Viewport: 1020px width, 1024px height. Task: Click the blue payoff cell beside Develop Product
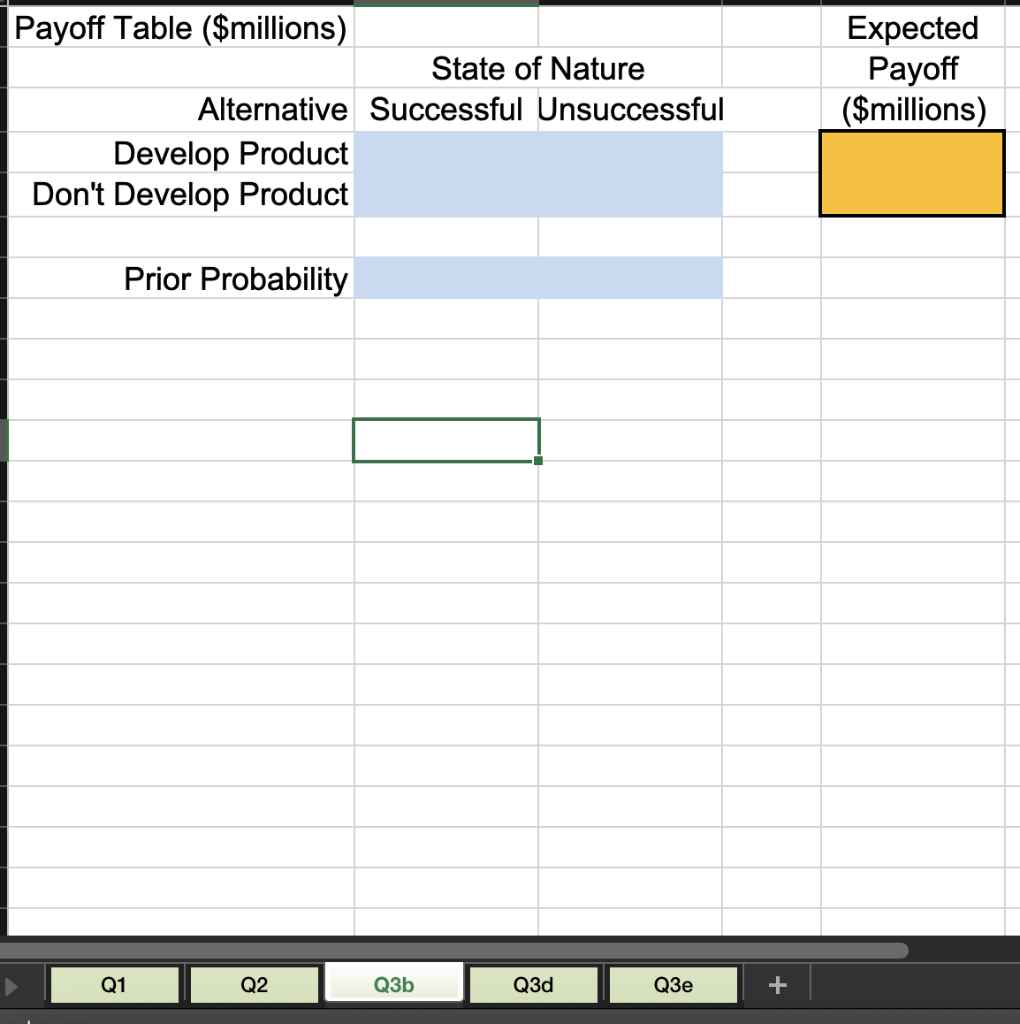coord(445,153)
